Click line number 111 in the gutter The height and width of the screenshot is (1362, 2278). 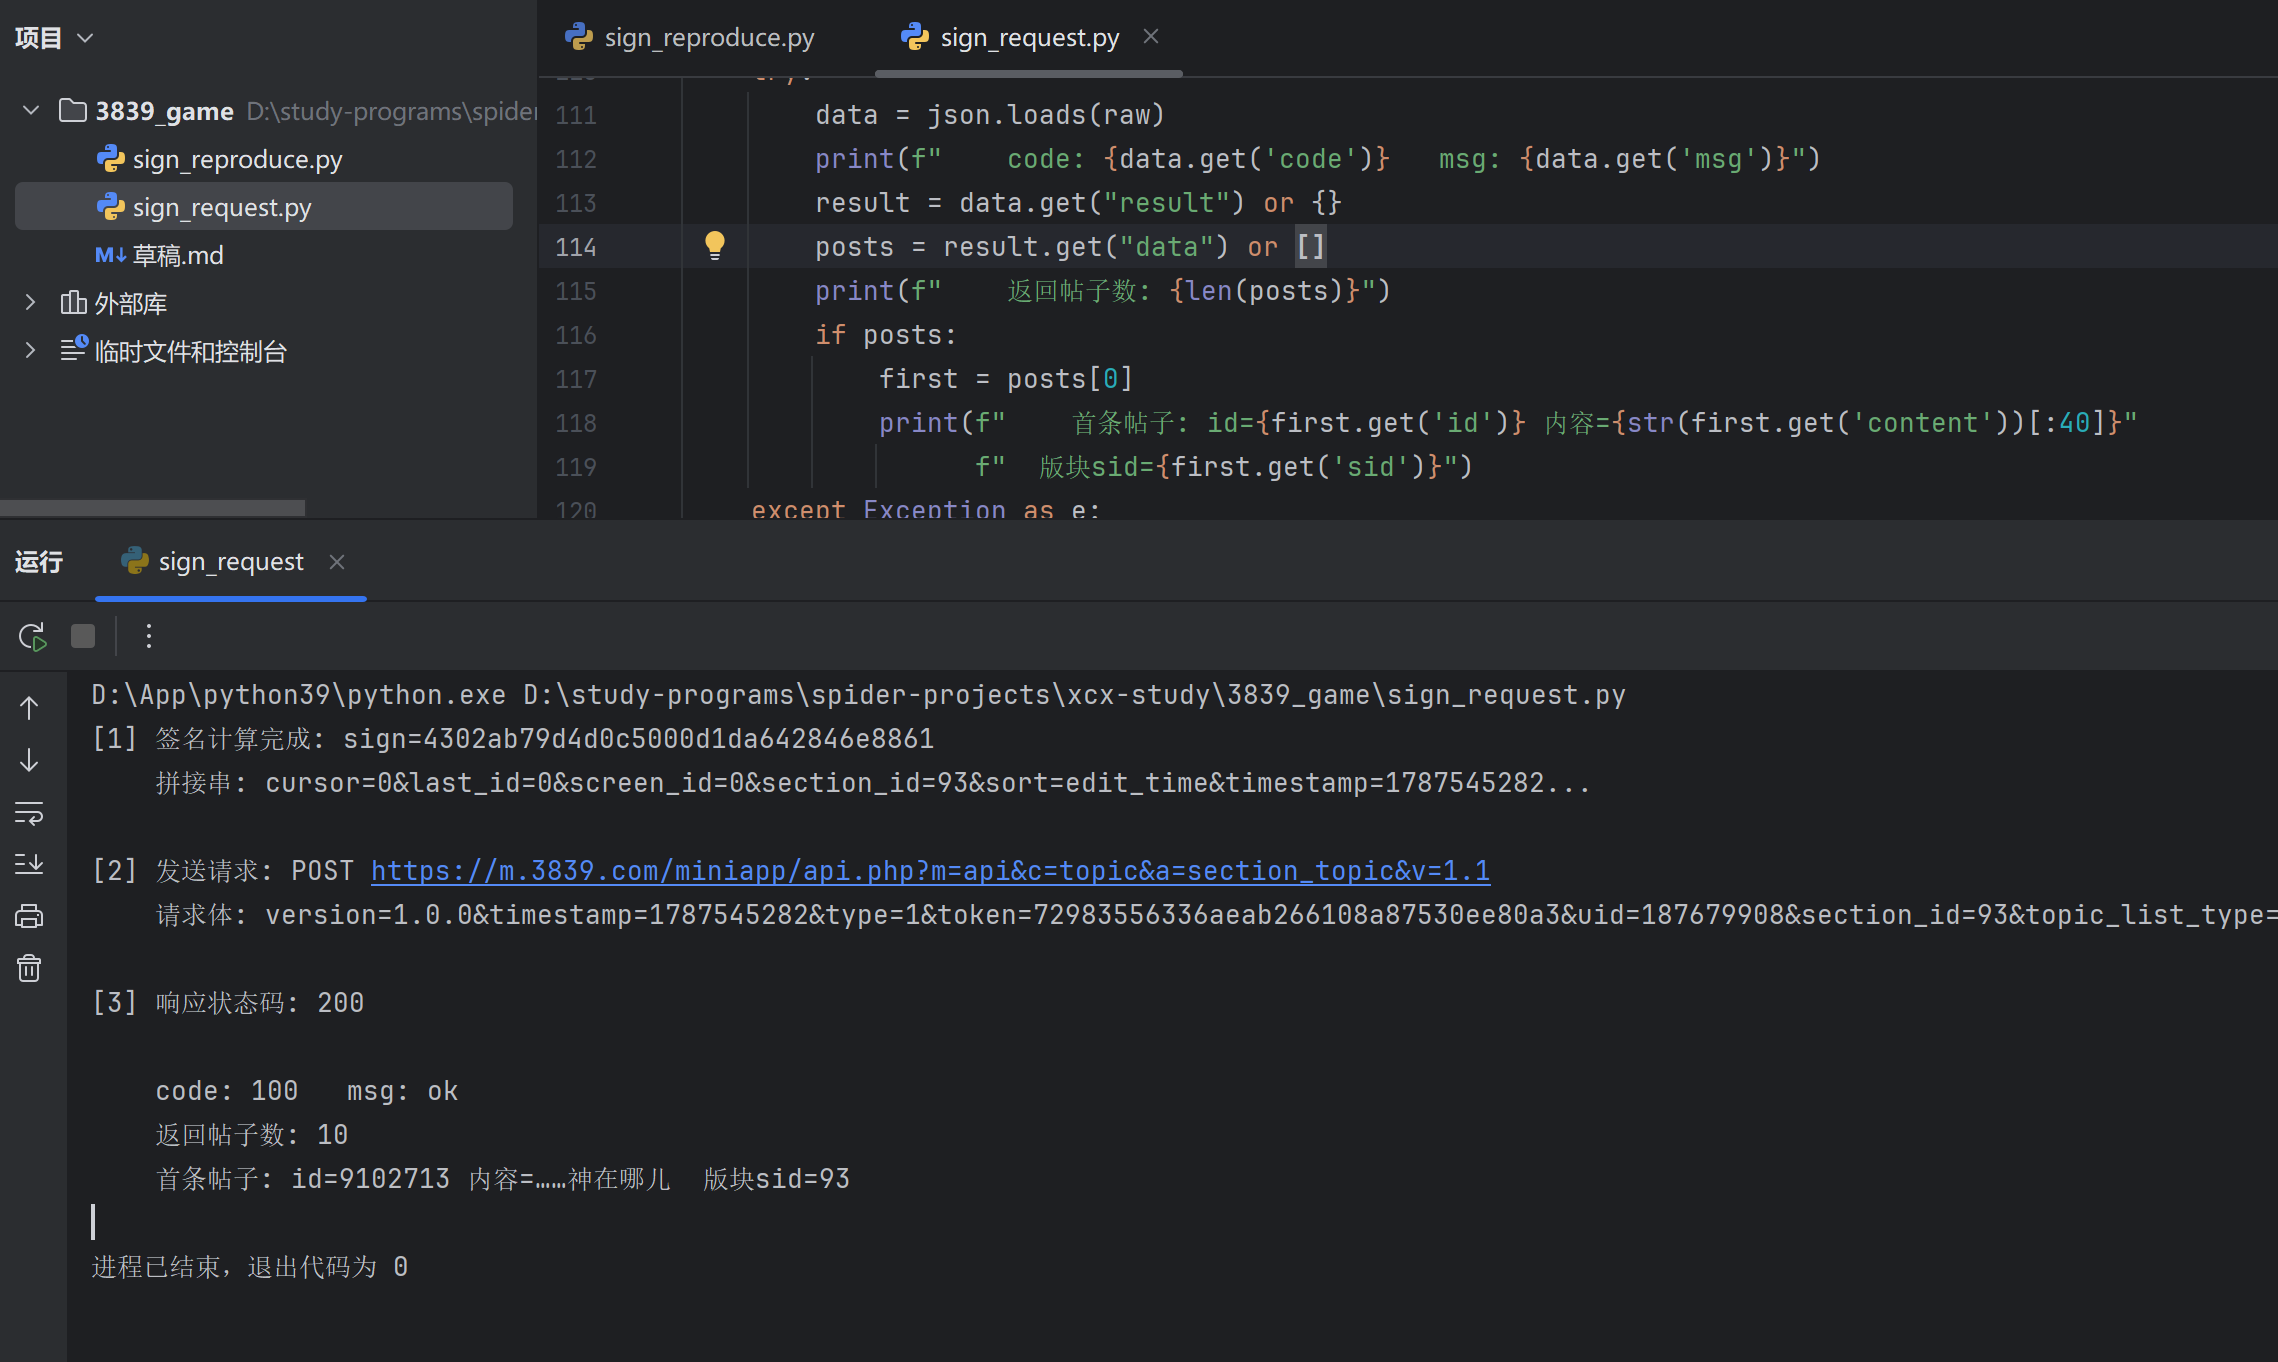(576, 115)
